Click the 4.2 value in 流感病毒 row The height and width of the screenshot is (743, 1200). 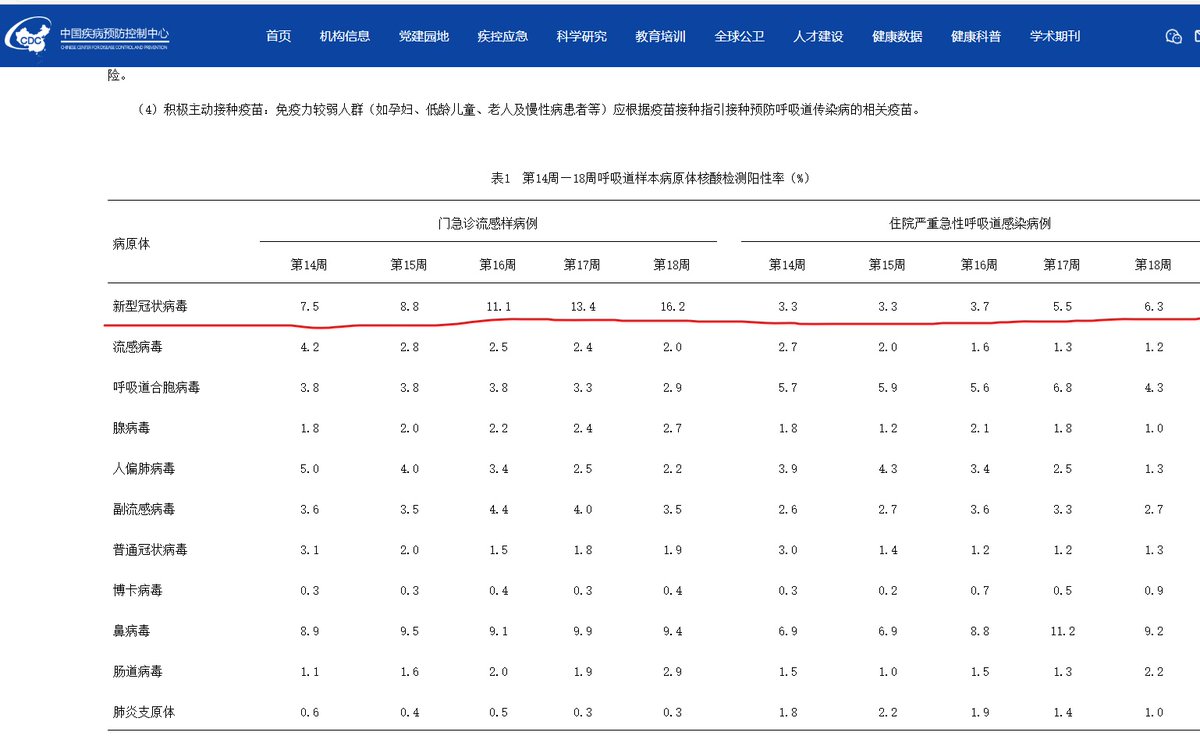click(x=310, y=347)
